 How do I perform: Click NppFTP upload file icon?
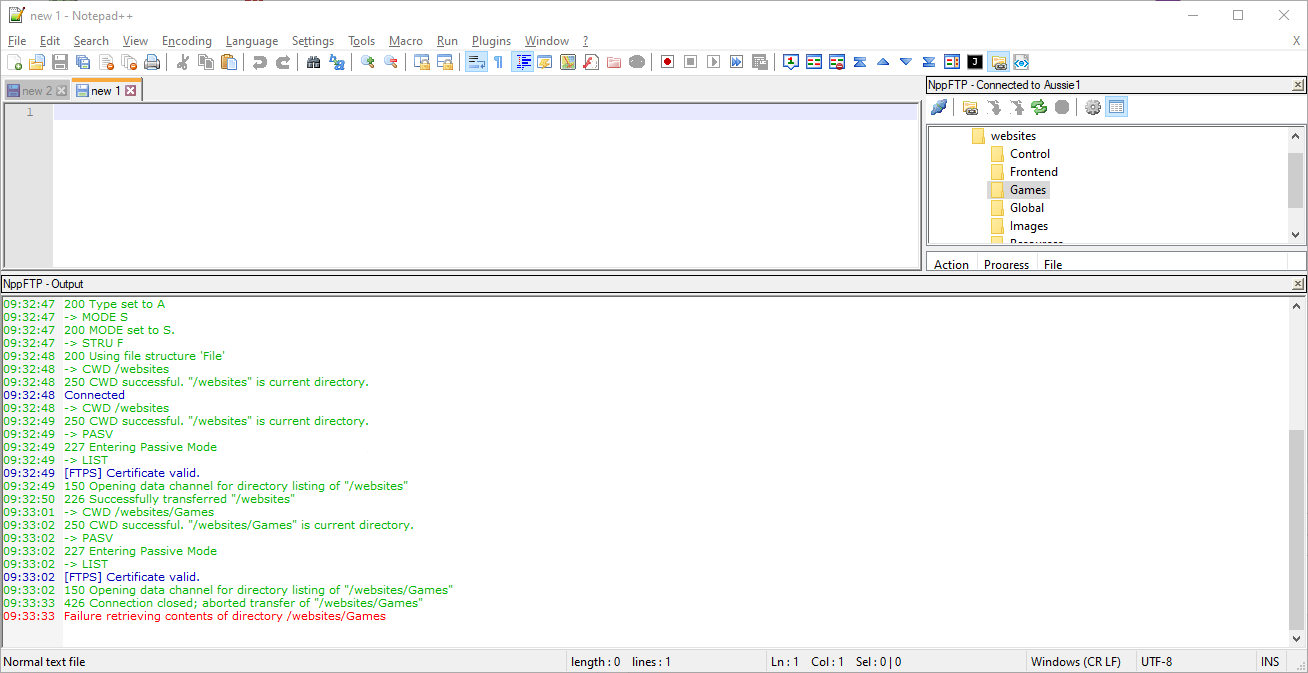coord(1016,107)
